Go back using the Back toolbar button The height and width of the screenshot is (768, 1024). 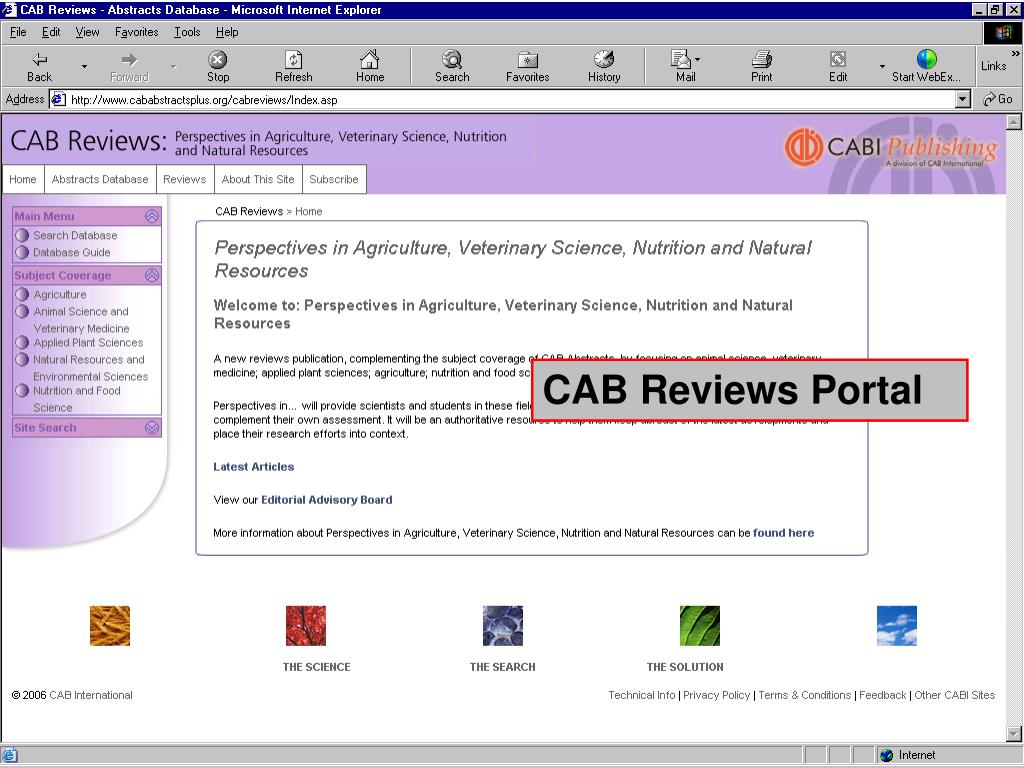(x=39, y=67)
